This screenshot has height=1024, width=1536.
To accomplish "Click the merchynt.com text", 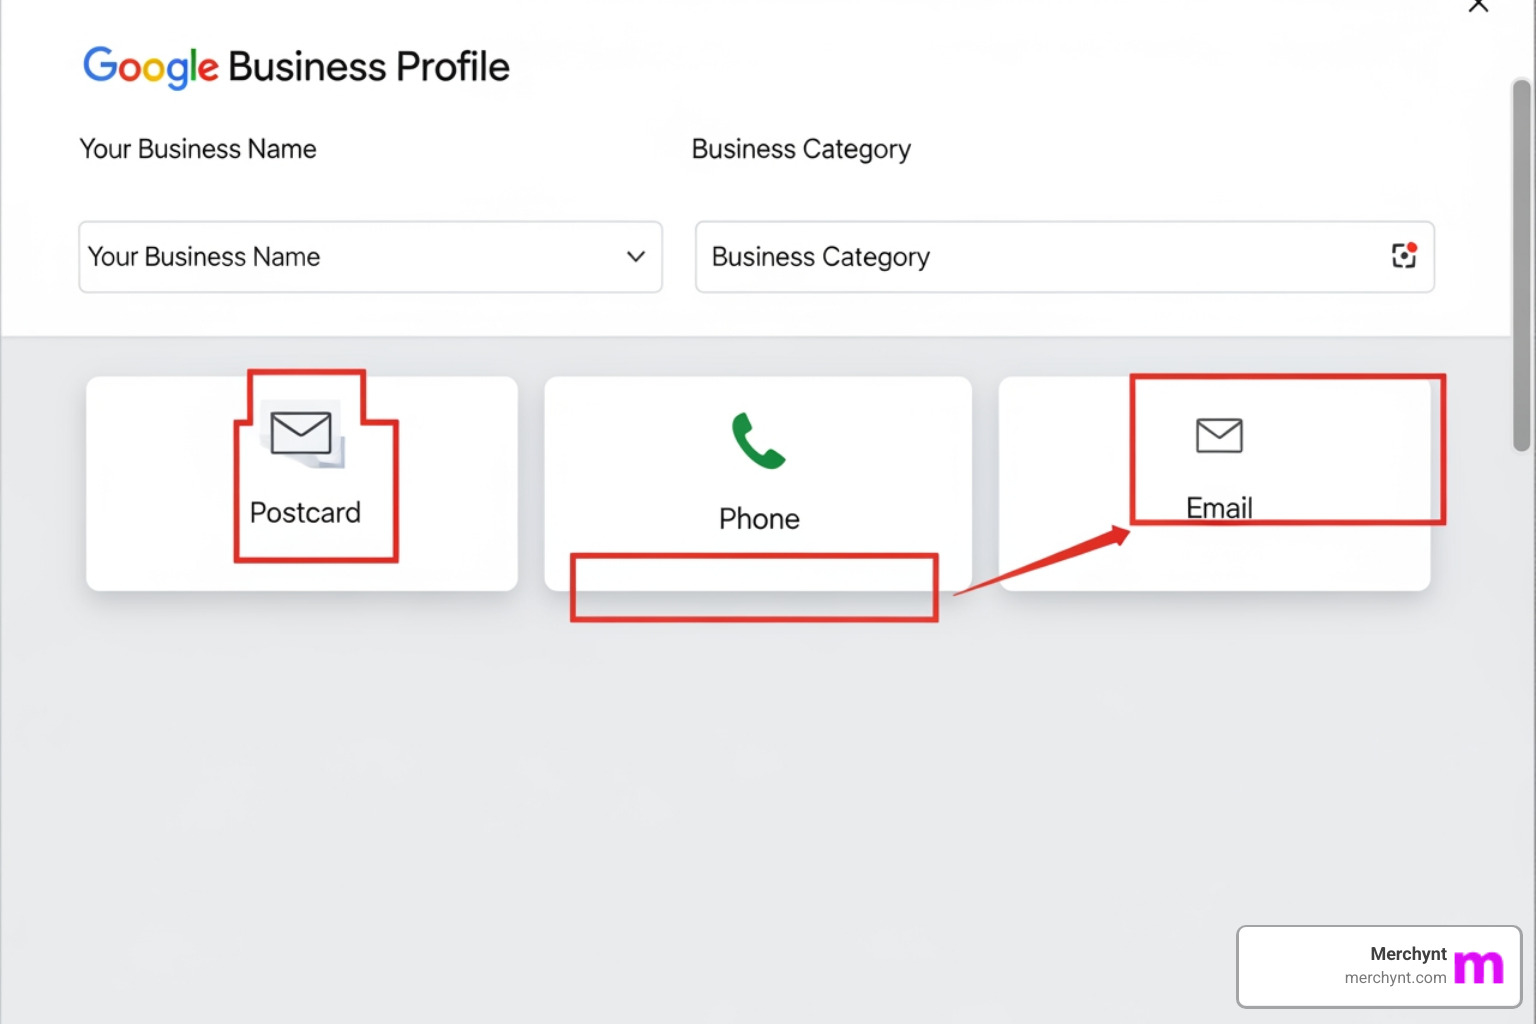I will (x=1396, y=977).
